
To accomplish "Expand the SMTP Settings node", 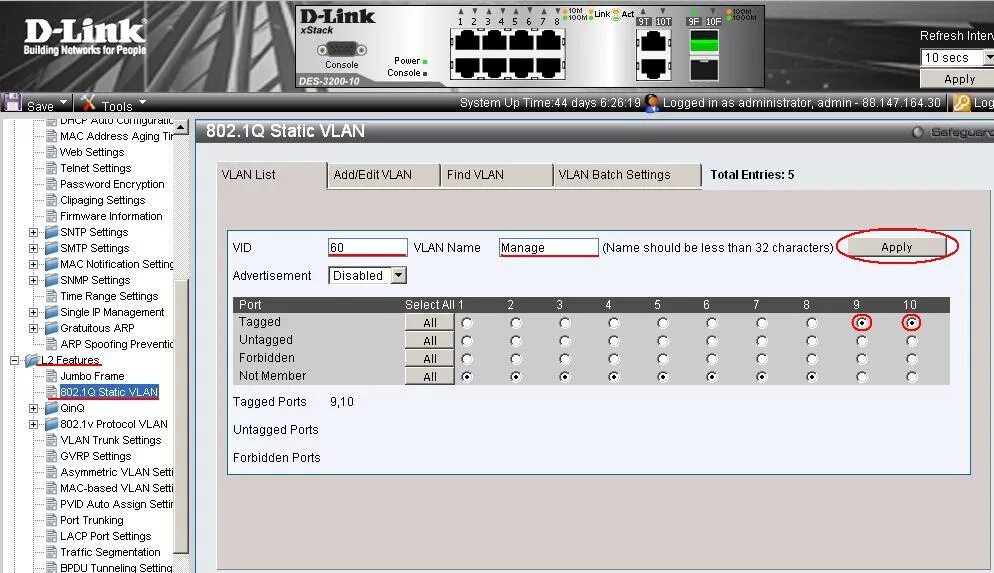I will (34, 248).
